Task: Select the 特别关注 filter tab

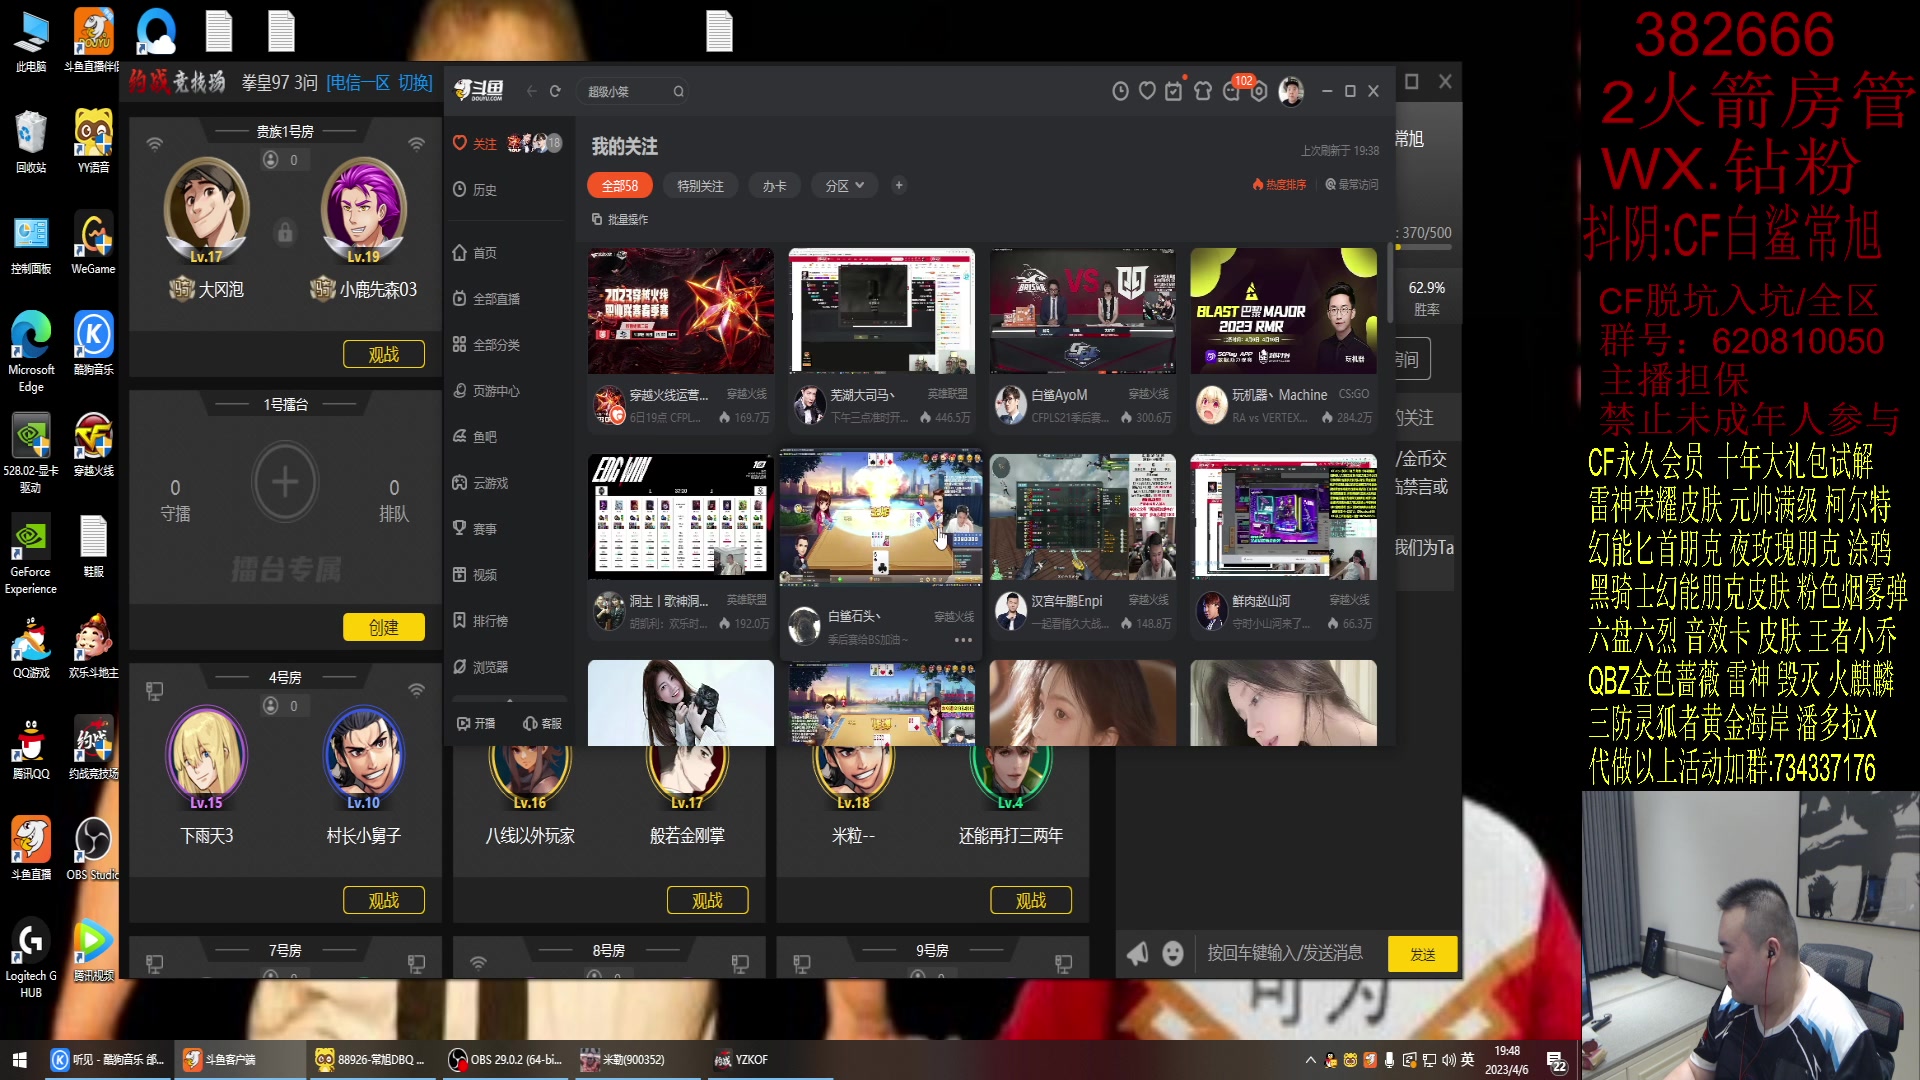Action: [x=700, y=186]
